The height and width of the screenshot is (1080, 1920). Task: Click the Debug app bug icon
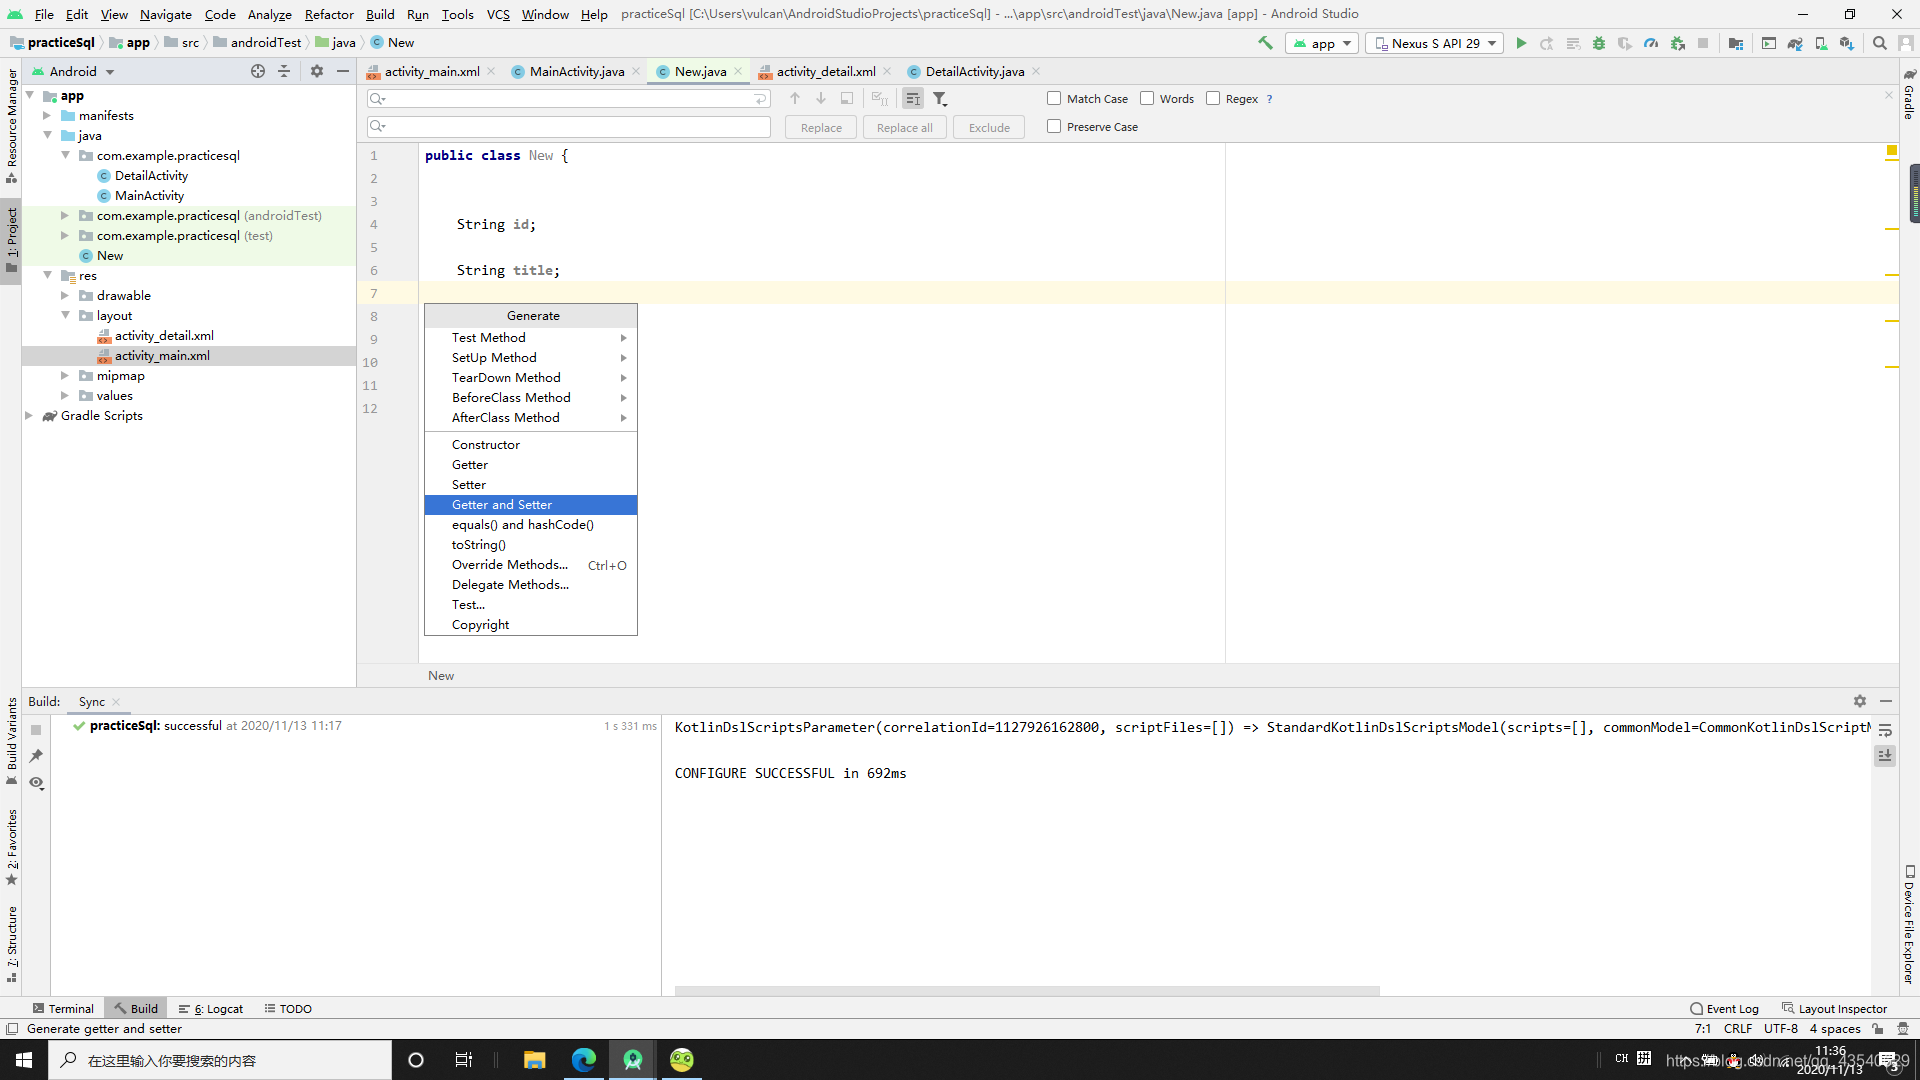point(1599,43)
